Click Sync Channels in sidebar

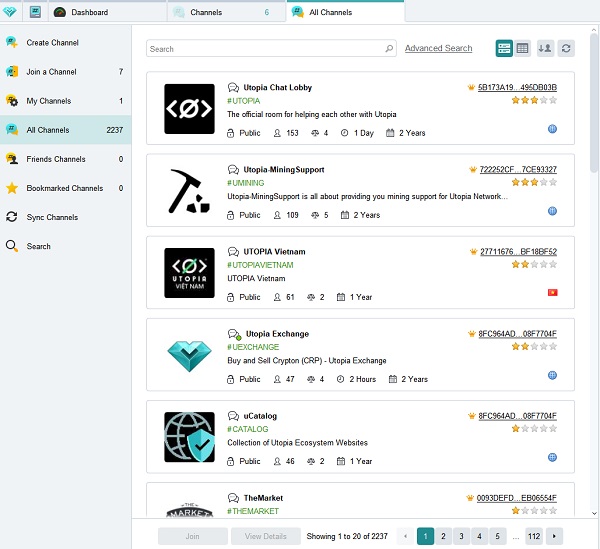[x=65, y=217]
